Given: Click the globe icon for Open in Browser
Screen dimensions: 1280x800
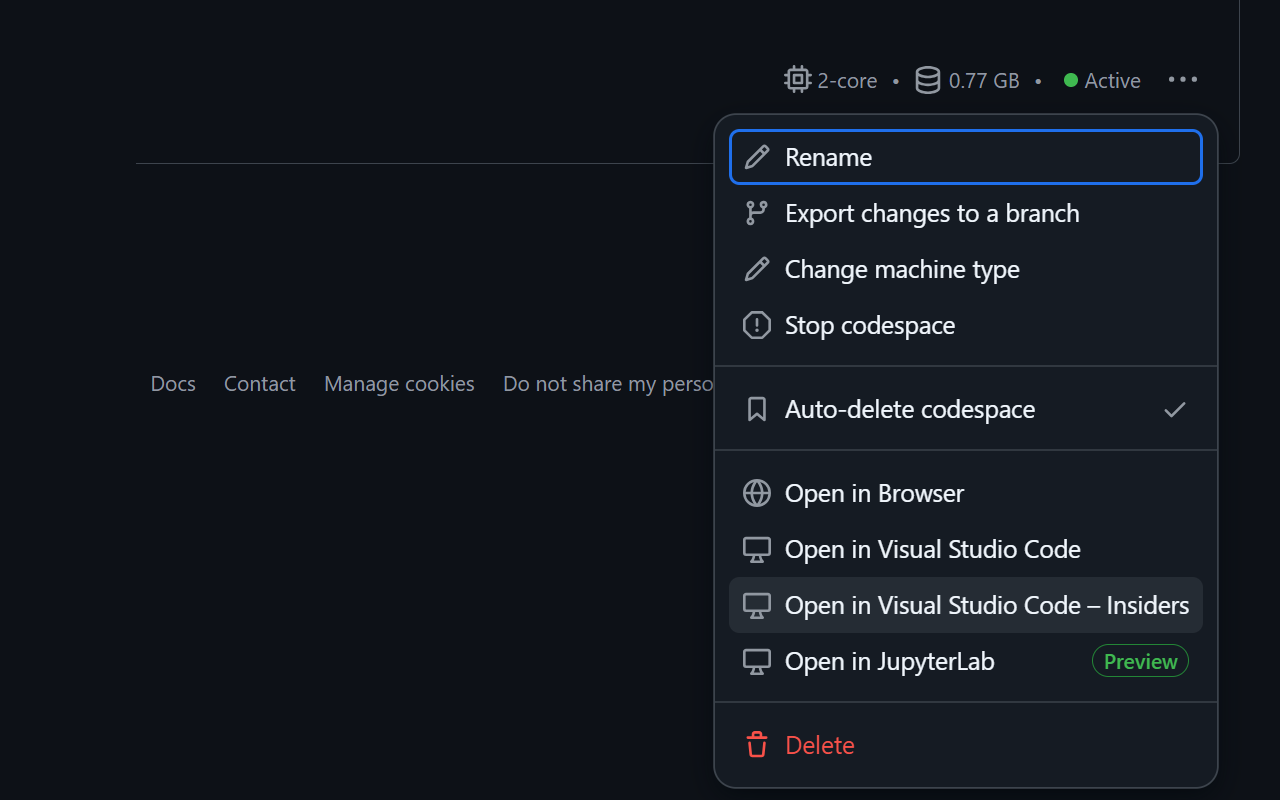Looking at the screenshot, I should (x=757, y=493).
